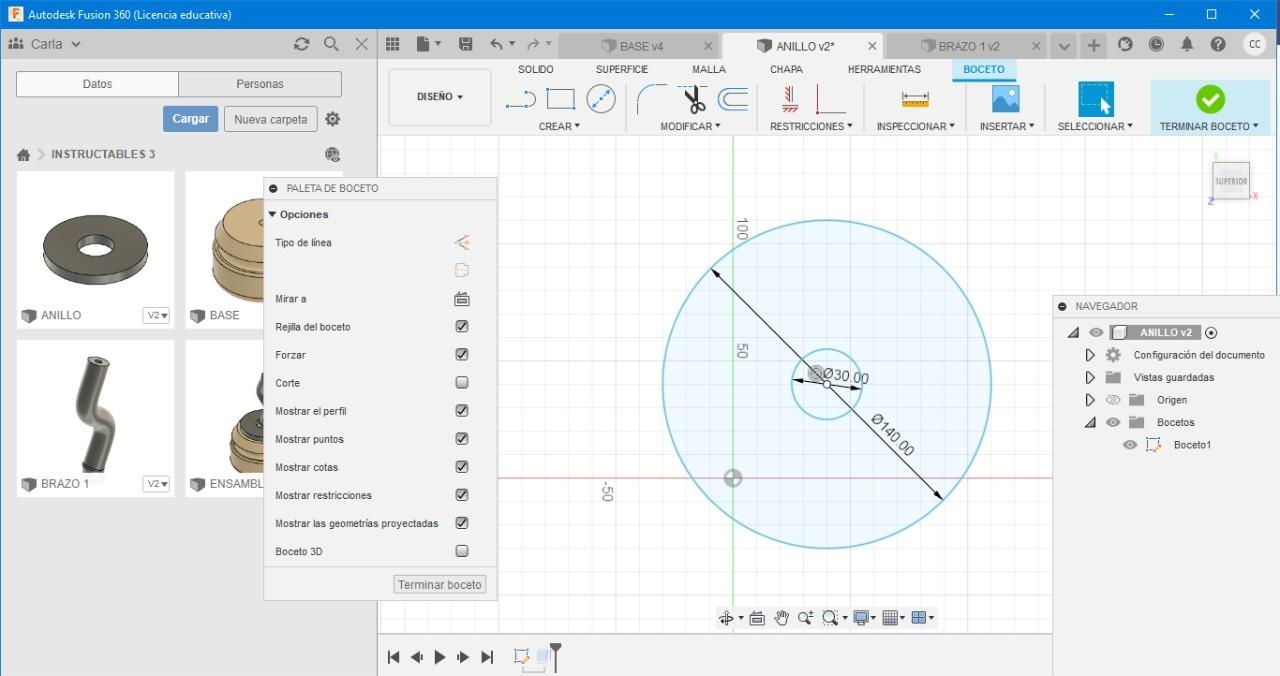Switch to the MALLA tab
This screenshot has height=676, width=1280.
709,69
